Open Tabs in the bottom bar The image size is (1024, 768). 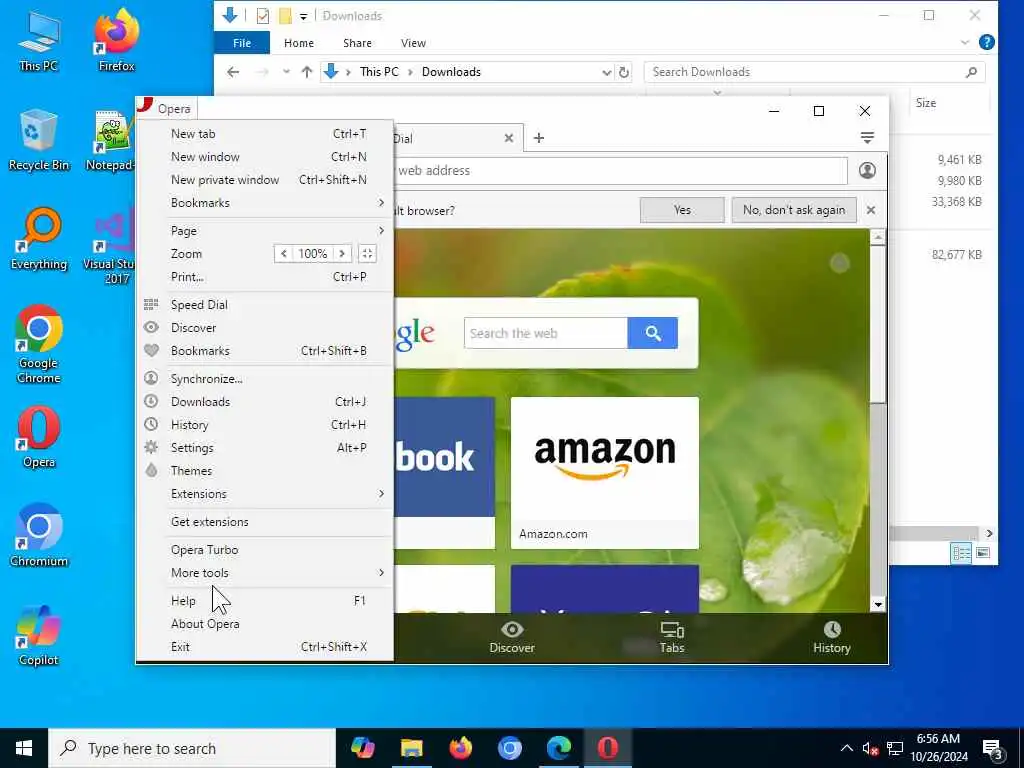pos(671,637)
